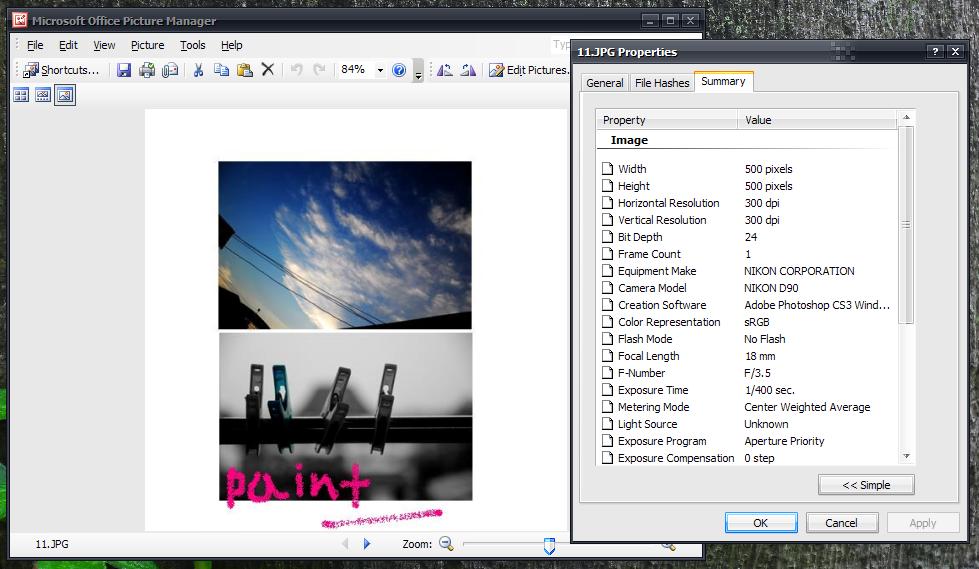Click OK in Properties dialog
Screen dimensions: 979x569
760,523
